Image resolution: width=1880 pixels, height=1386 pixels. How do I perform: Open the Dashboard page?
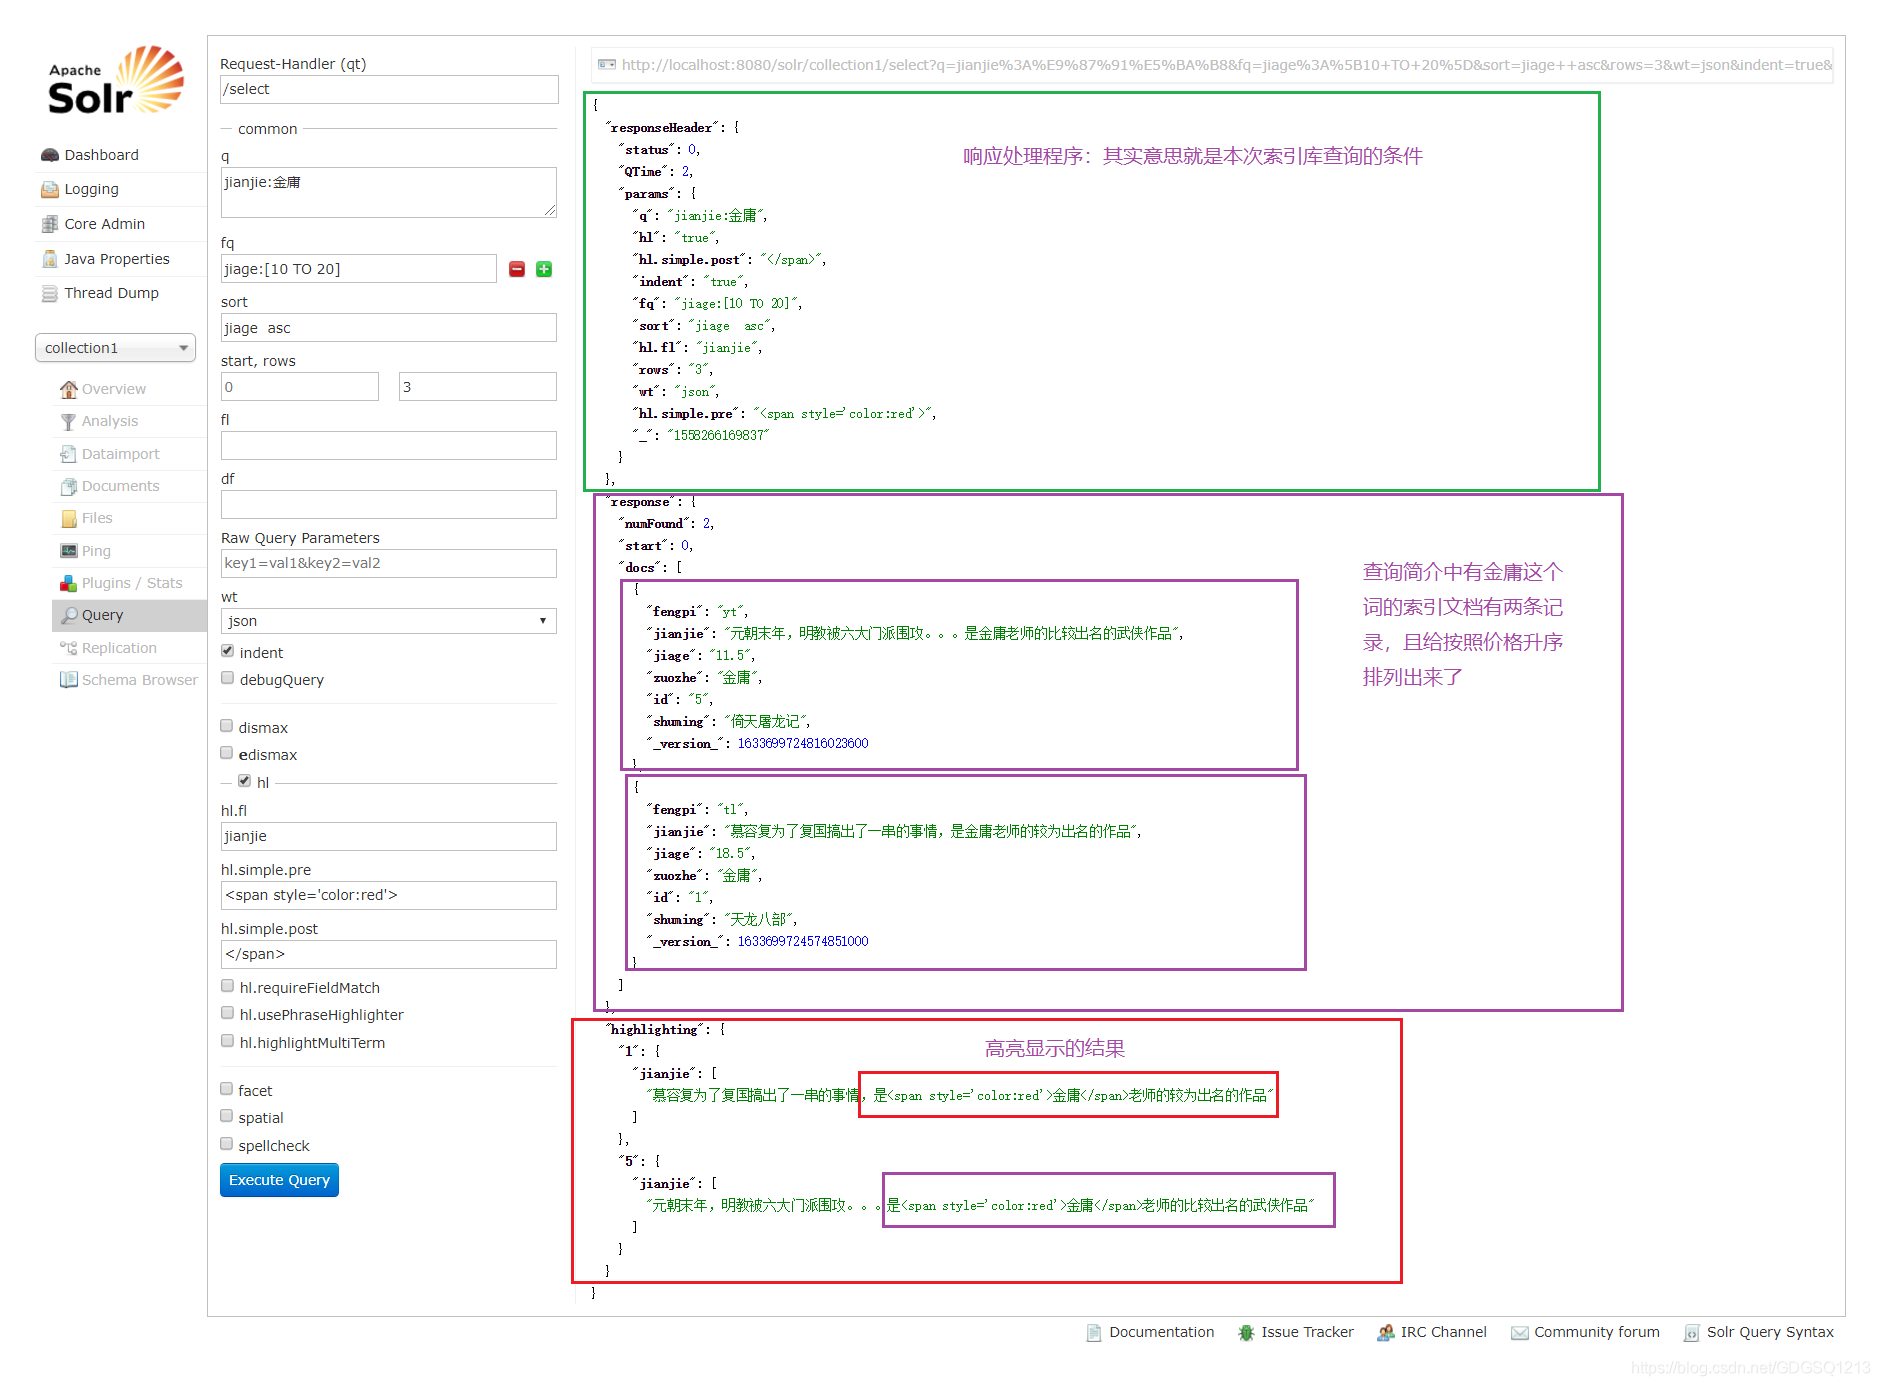[101, 155]
